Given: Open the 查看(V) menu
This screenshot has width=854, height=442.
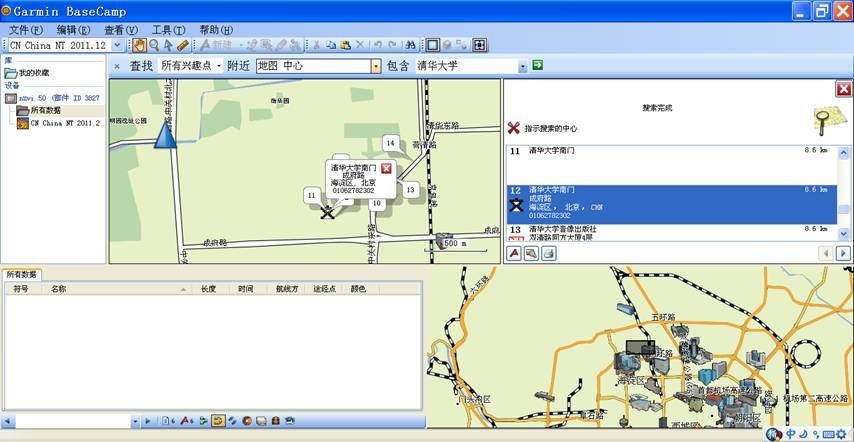Looking at the screenshot, I should [121, 30].
